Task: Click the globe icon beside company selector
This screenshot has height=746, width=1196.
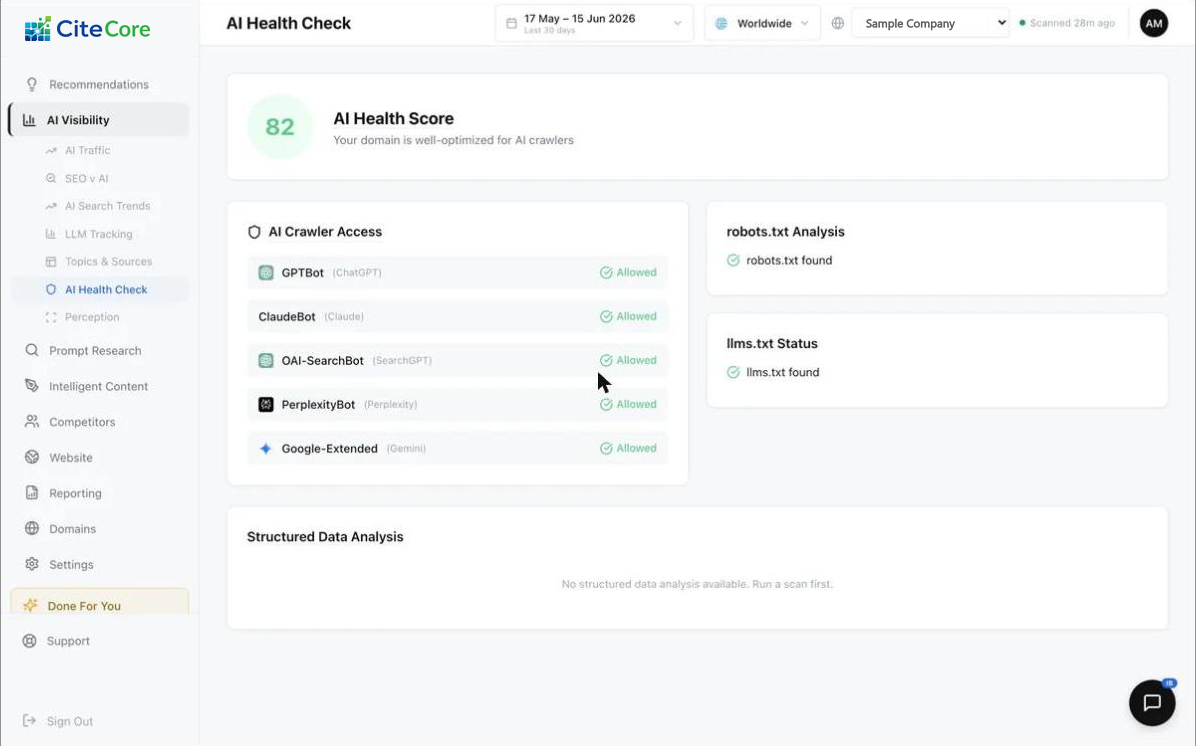Action: tap(838, 23)
